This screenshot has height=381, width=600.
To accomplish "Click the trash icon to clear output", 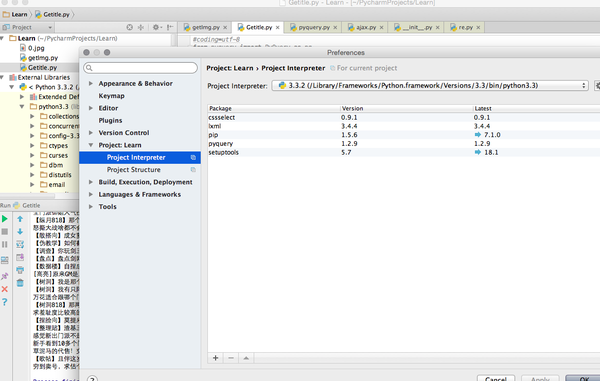I will 20,283.
